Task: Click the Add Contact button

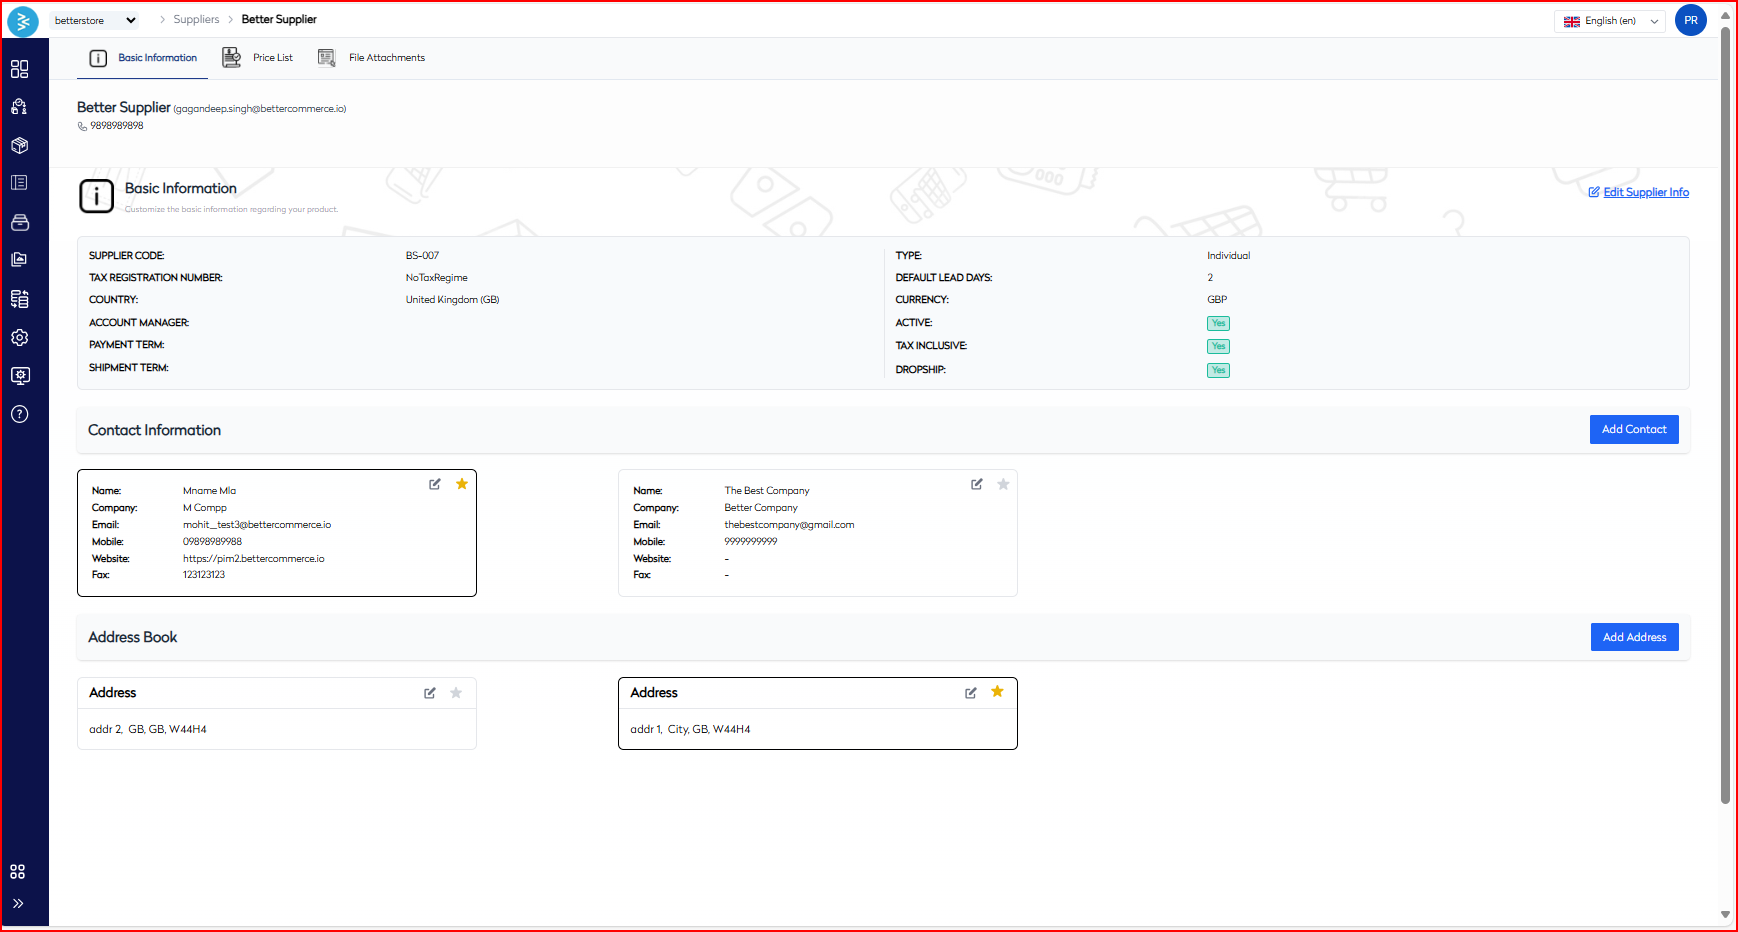Action: click(x=1633, y=430)
